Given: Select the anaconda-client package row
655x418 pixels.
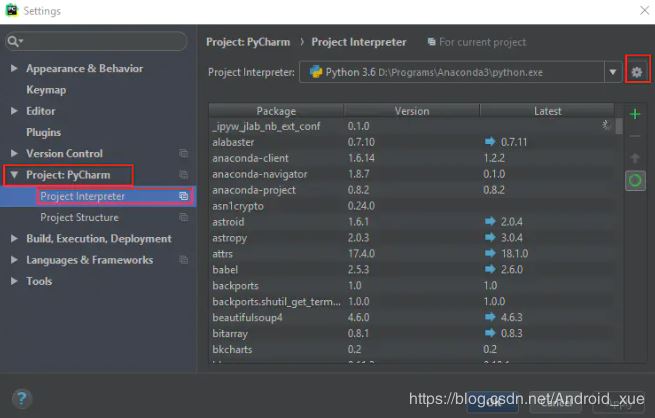Looking at the screenshot, I should pos(412,157).
